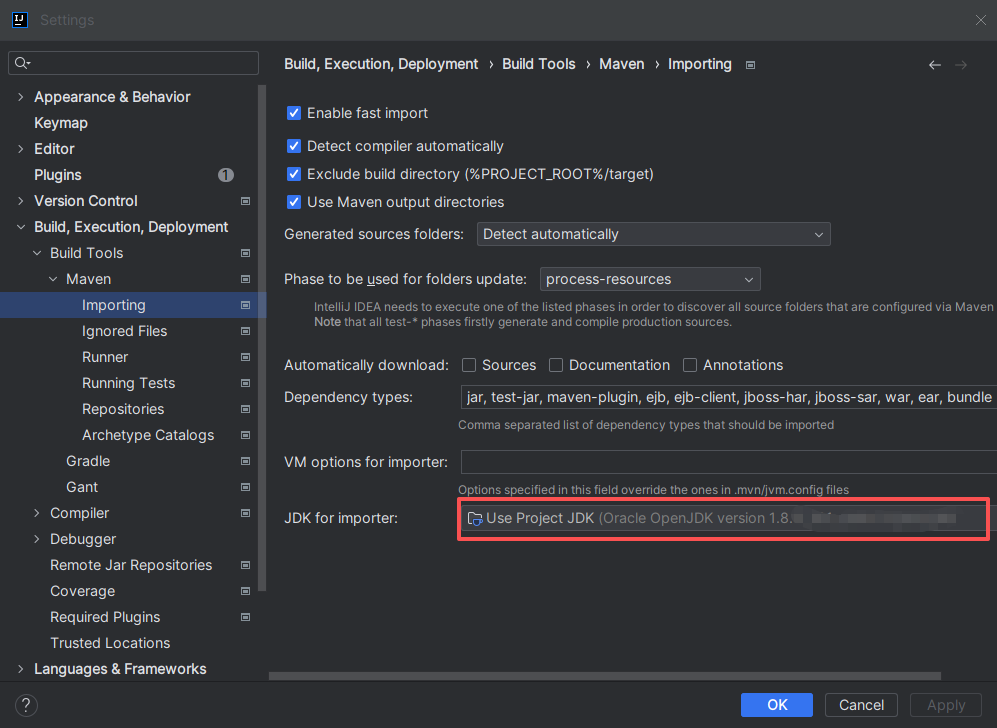Click project icon next to Coverage
Screen dimensions: 997x728
click(x=245, y=591)
